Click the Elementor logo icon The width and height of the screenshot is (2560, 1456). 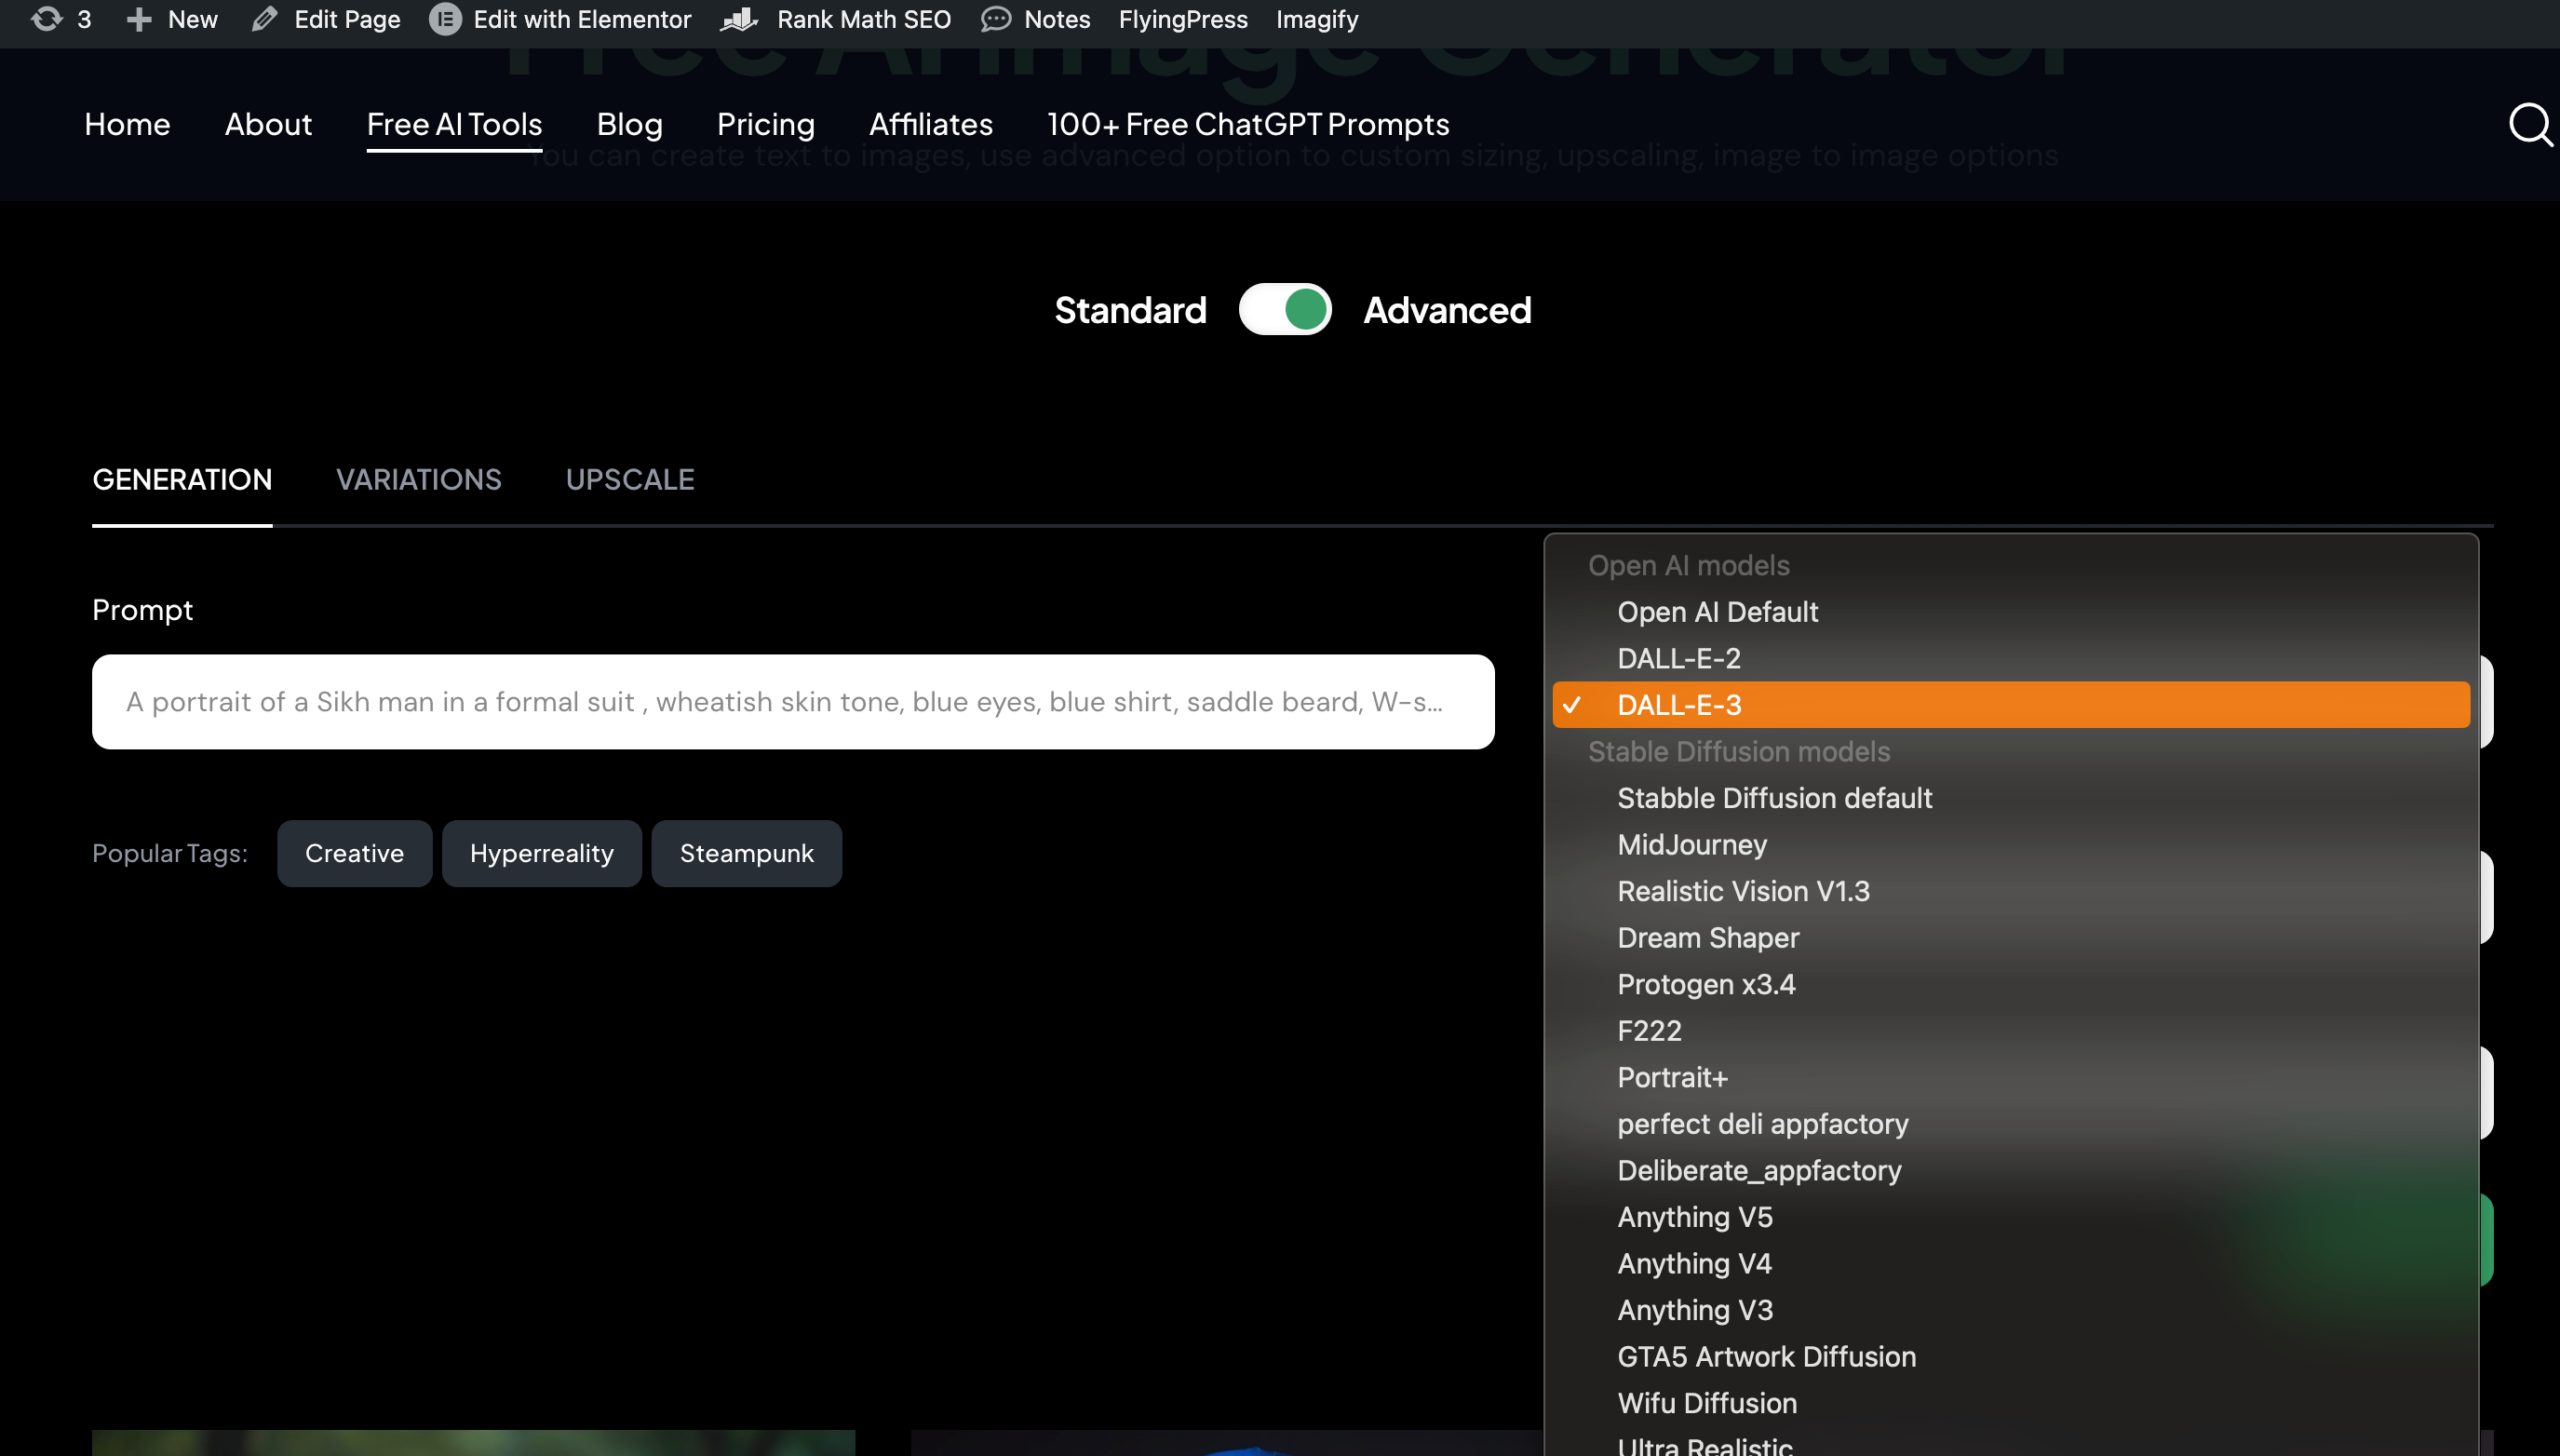coord(445,19)
